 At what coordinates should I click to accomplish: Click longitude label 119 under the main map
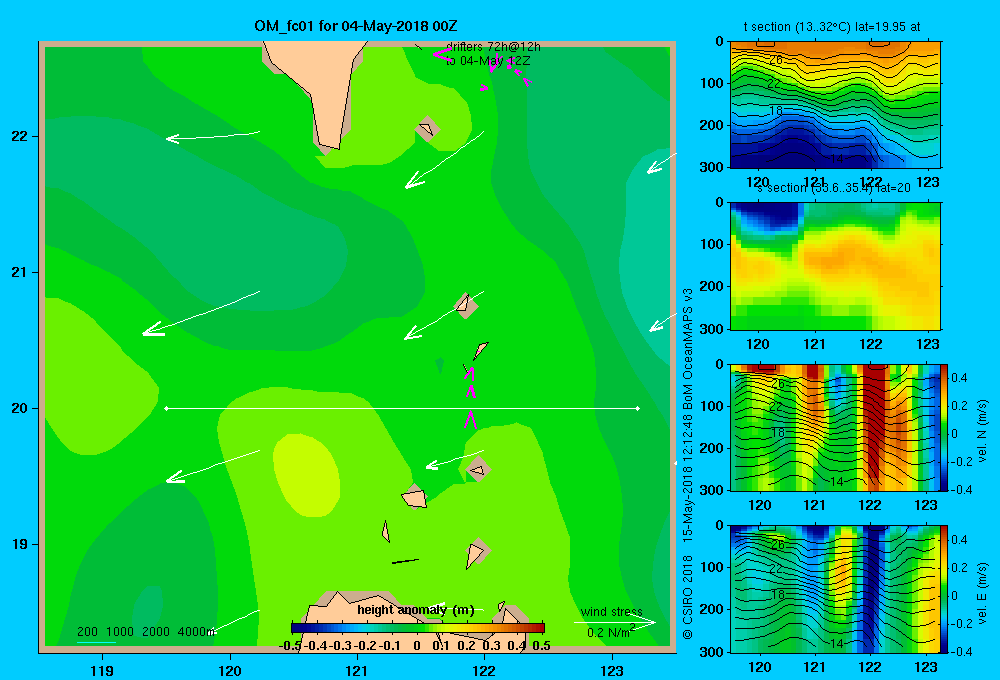(103, 670)
